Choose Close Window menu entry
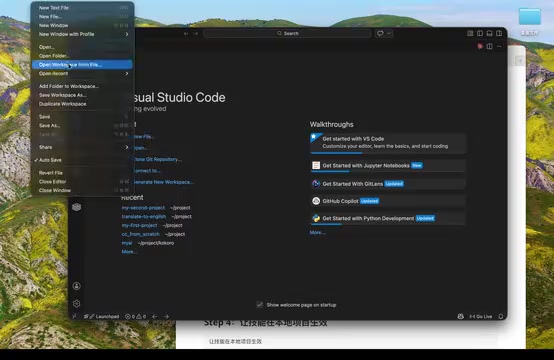This screenshot has height=360, width=554. [82, 190]
